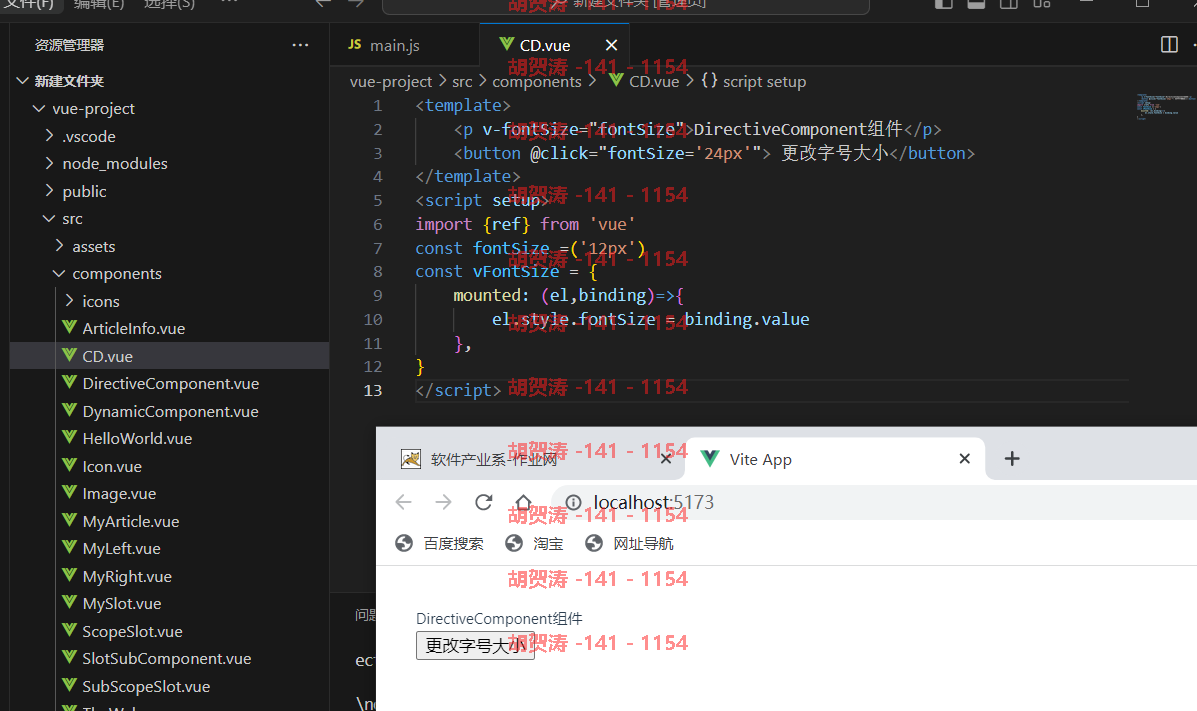Reload the localhost page
The width and height of the screenshot is (1197, 711).
[483, 502]
